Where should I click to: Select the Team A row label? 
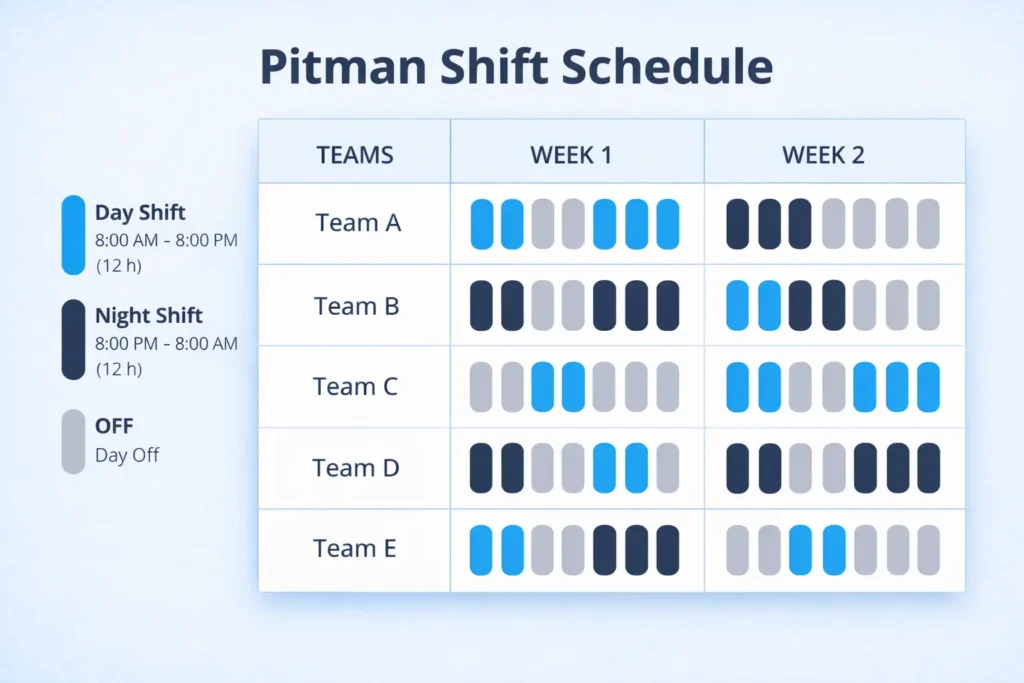pyautogui.click(x=358, y=223)
